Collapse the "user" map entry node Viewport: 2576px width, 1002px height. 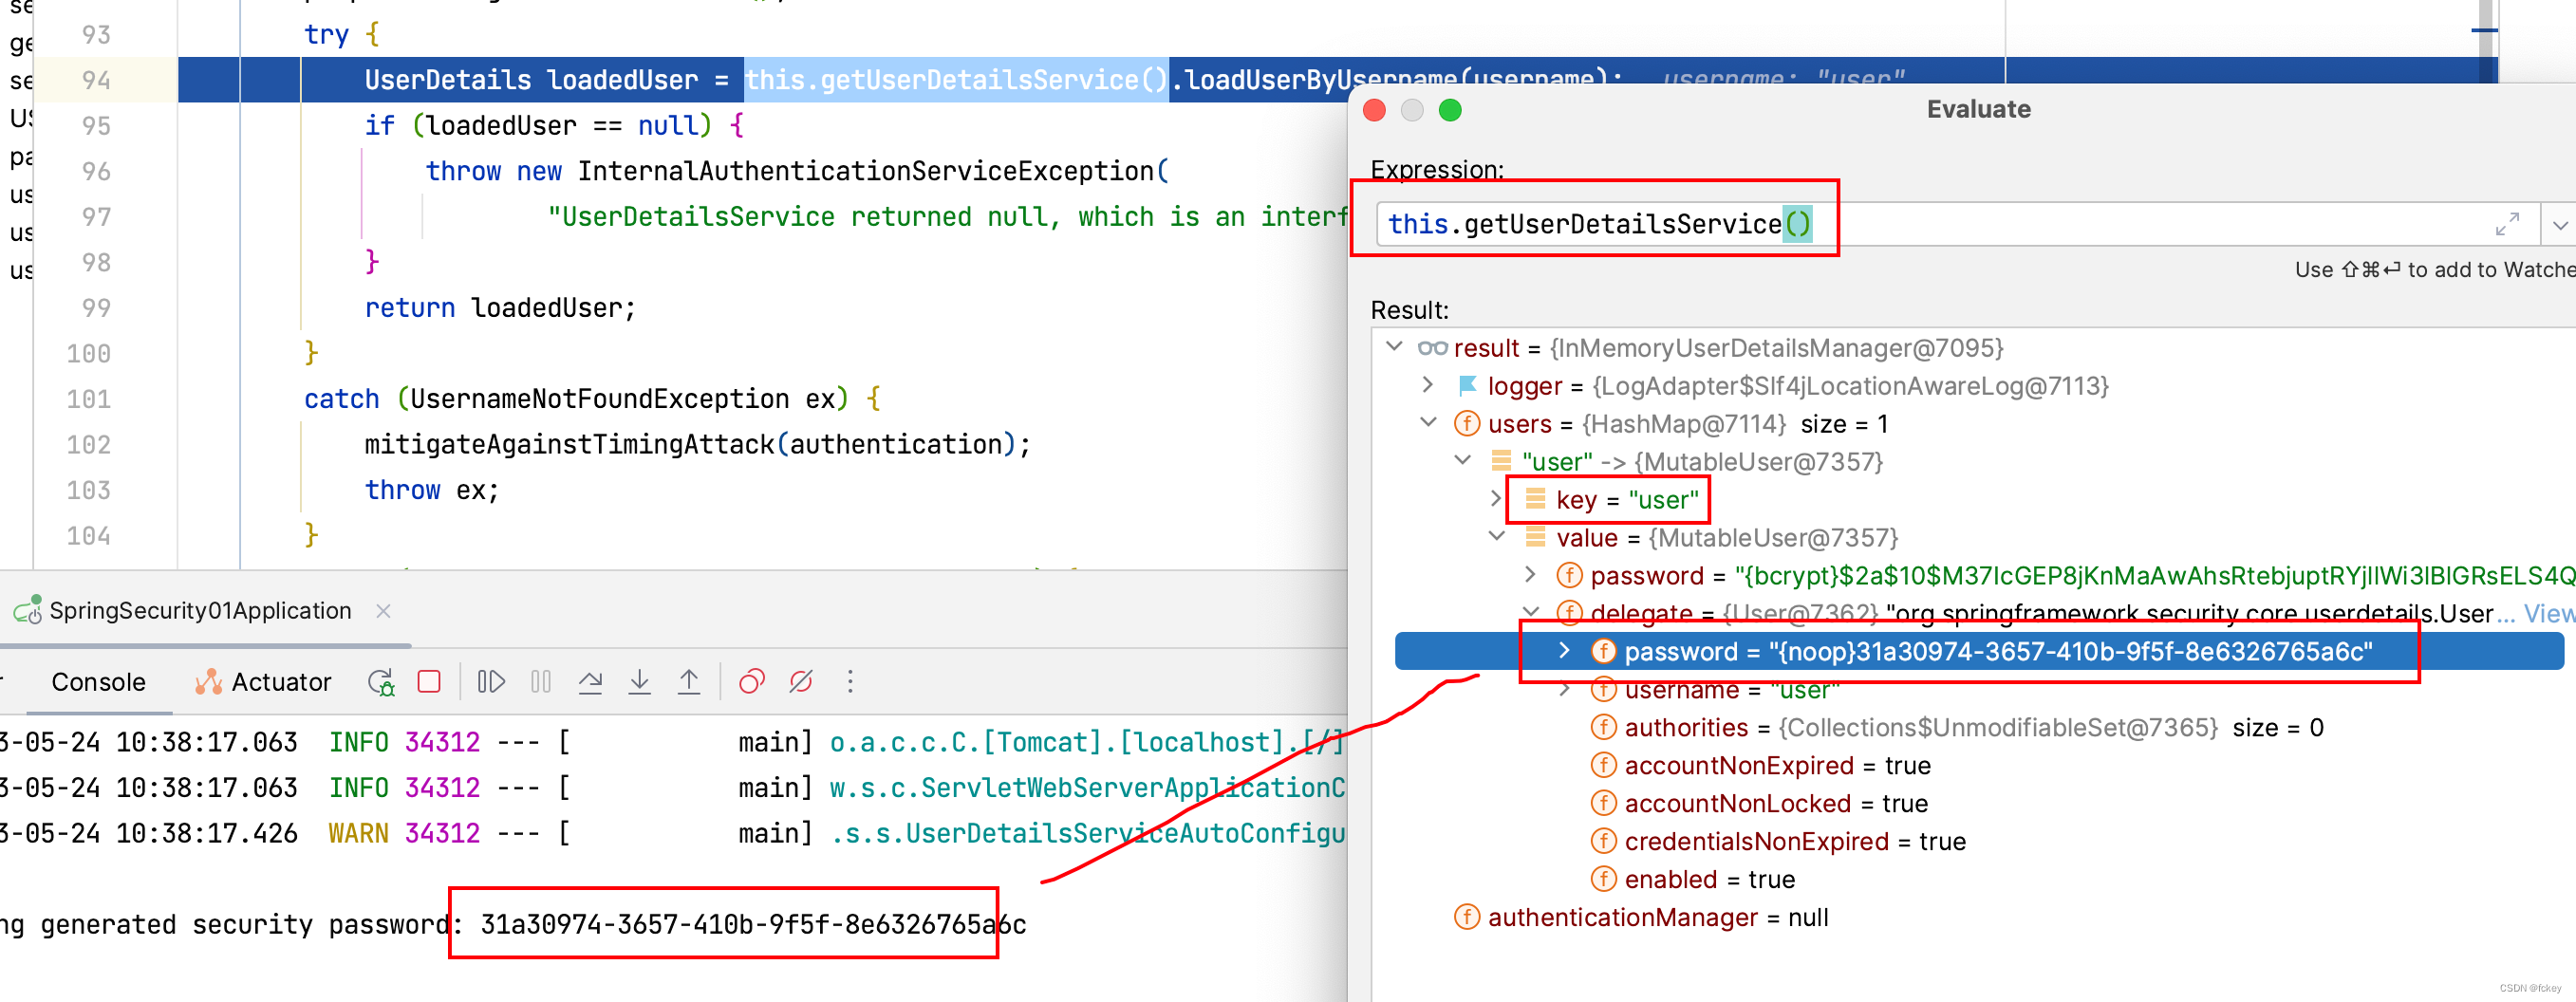(x=1463, y=461)
